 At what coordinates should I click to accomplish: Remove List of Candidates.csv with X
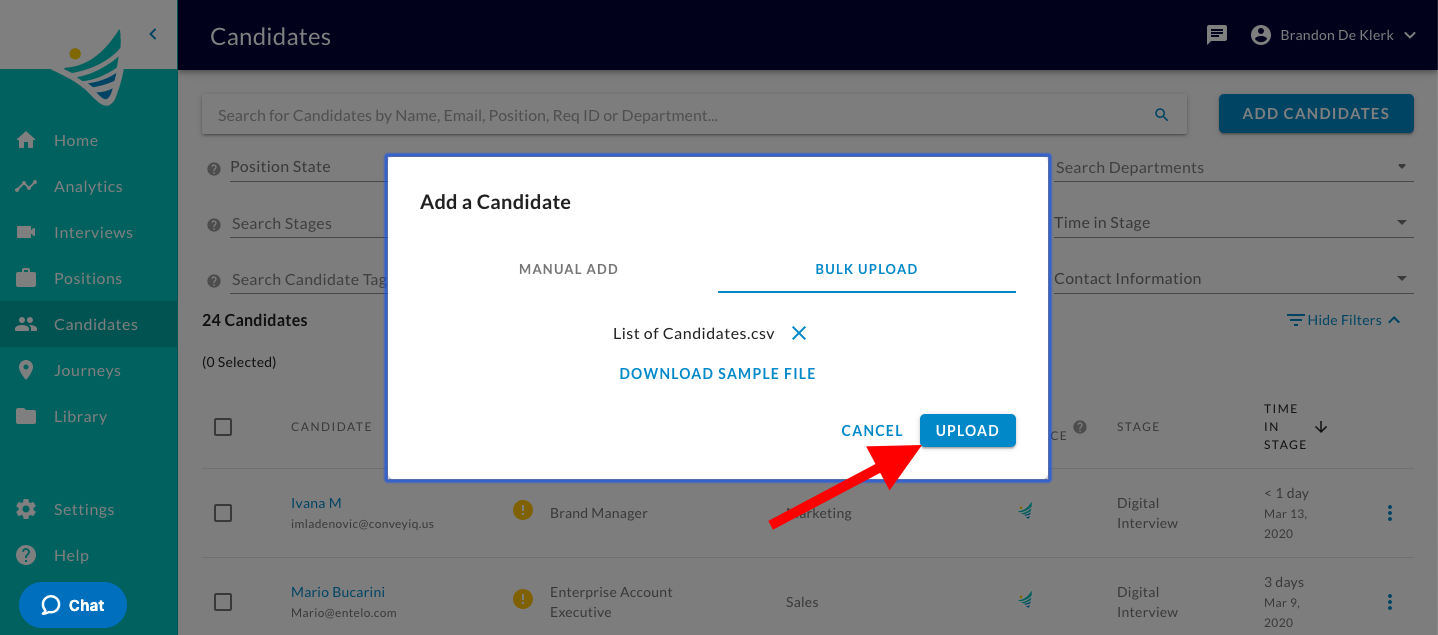799,333
